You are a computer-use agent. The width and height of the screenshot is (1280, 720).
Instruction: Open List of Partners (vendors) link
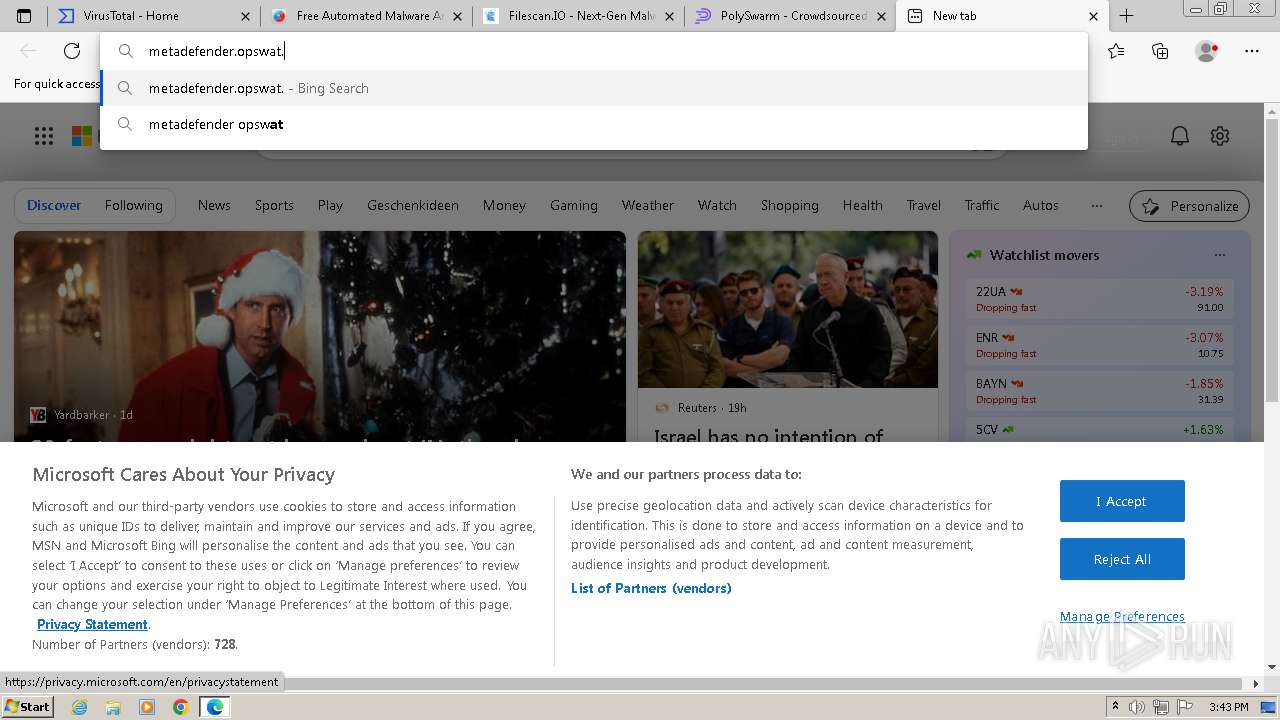pos(651,588)
